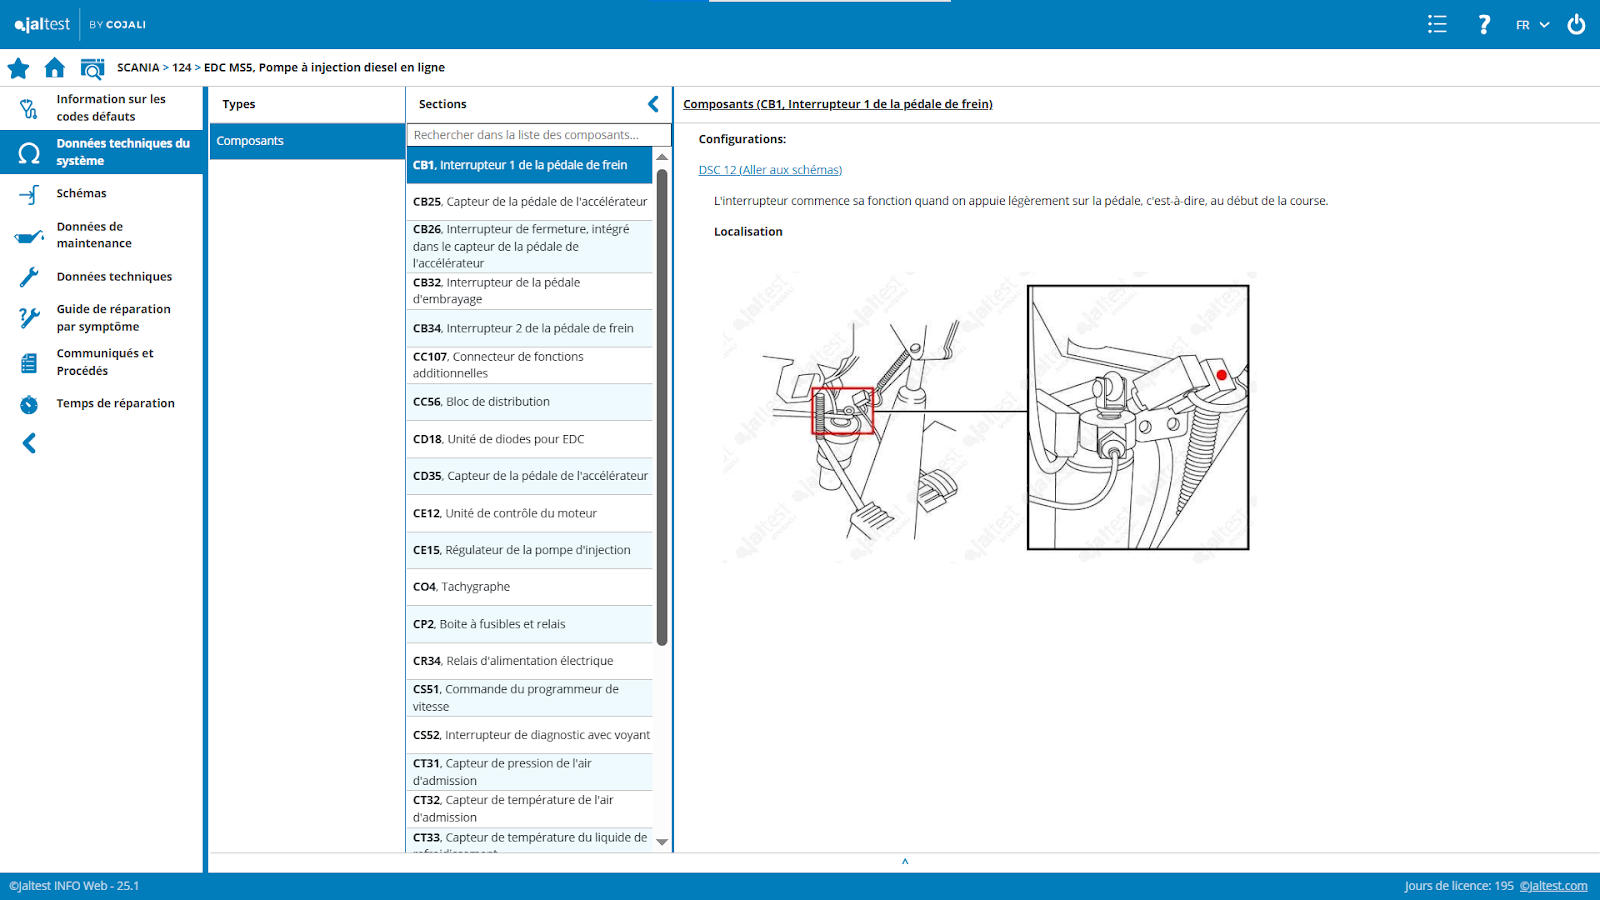Click the list scroll down arrow
The height and width of the screenshot is (900, 1600).
click(x=662, y=842)
